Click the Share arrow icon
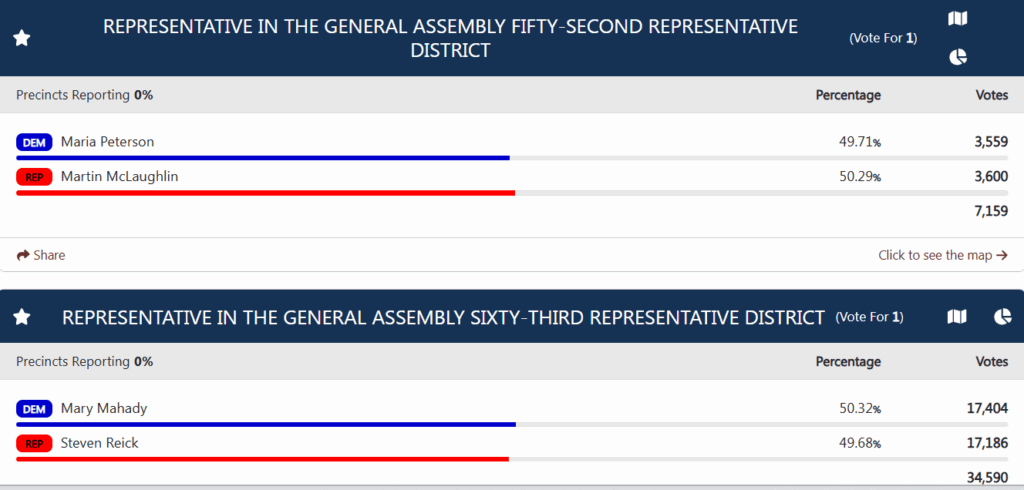This screenshot has height=490, width=1024. coord(23,255)
